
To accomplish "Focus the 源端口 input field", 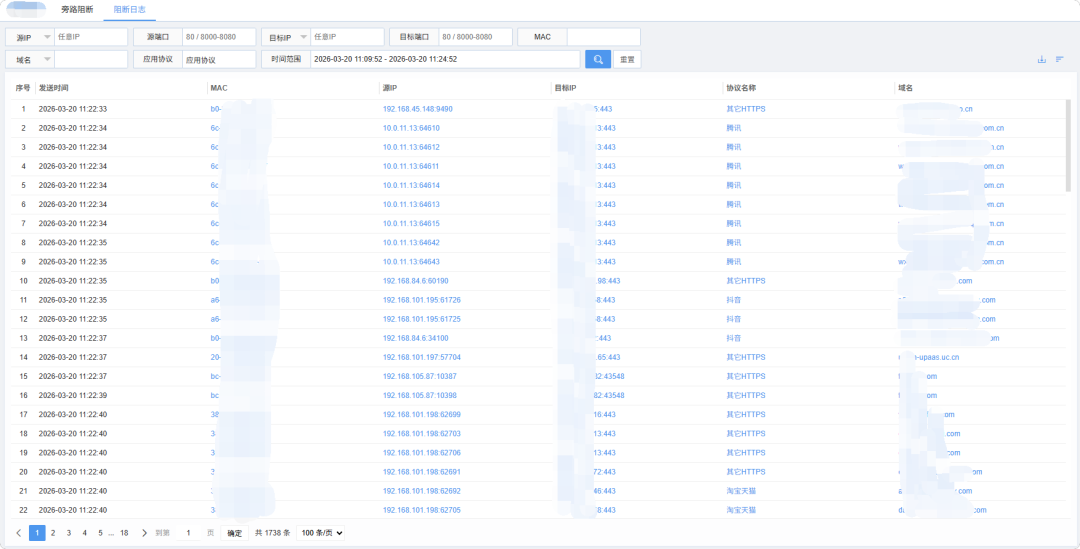I will [x=218, y=37].
